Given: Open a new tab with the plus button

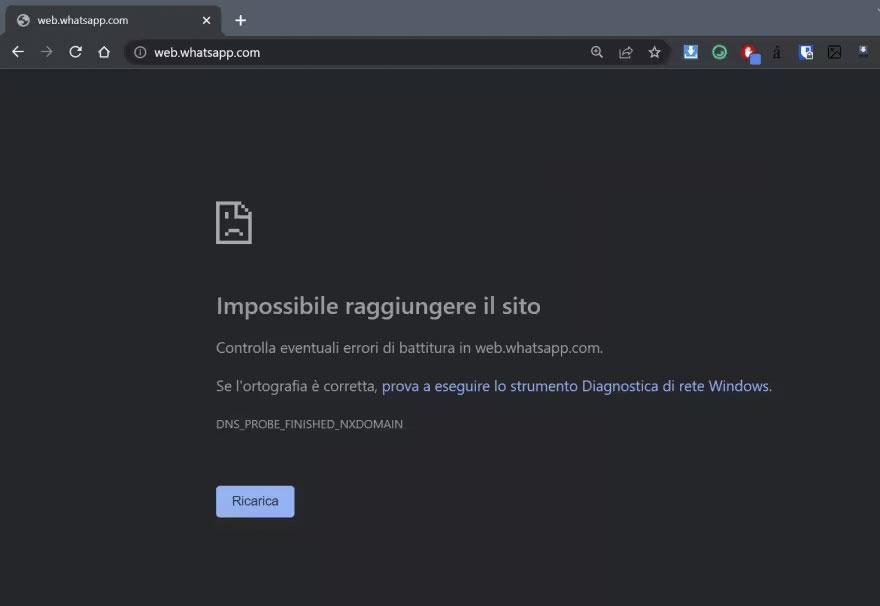Looking at the screenshot, I should tap(242, 19).
